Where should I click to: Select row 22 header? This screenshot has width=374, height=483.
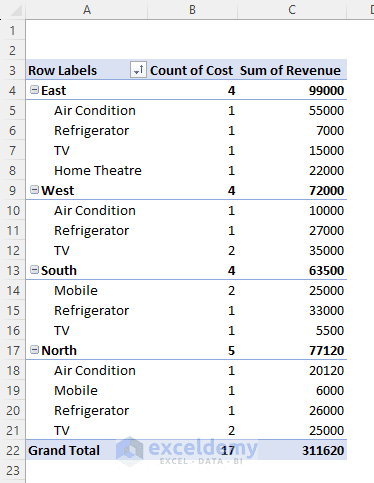pos(13,450)
